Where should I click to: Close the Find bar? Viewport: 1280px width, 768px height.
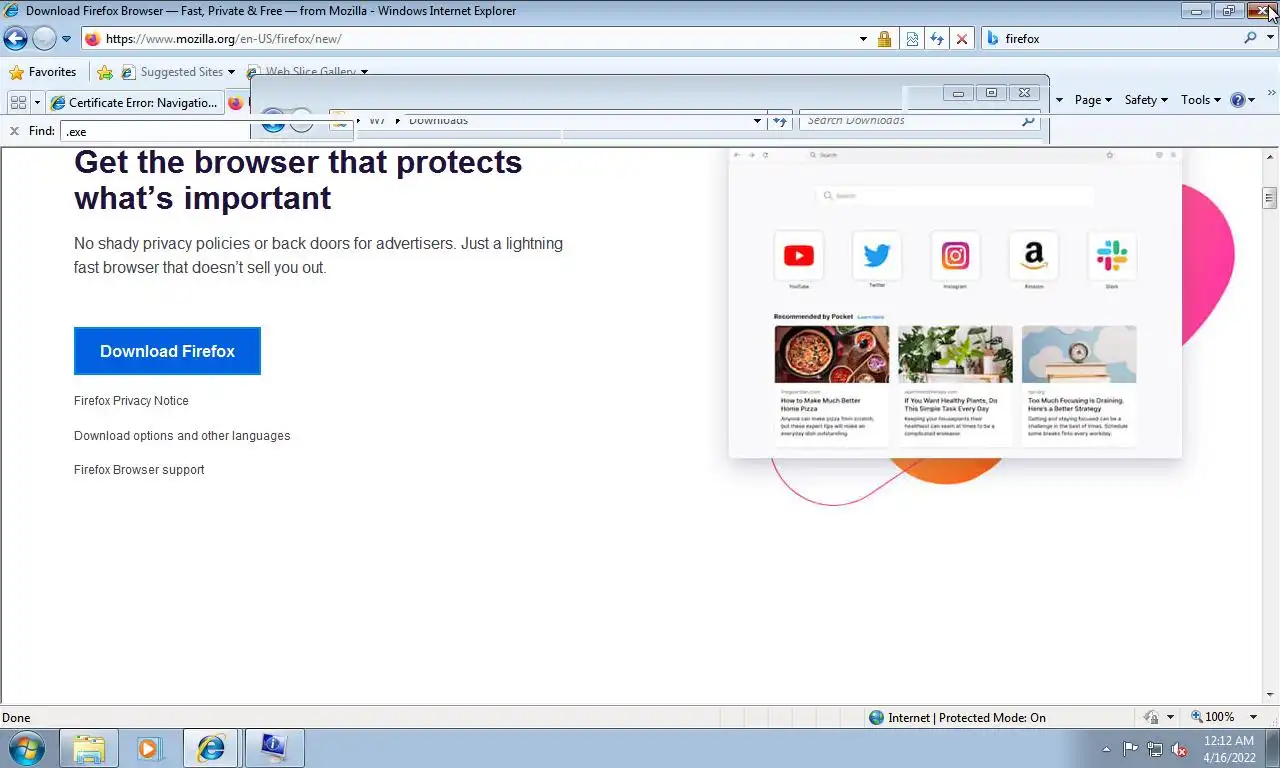(14, 131)
